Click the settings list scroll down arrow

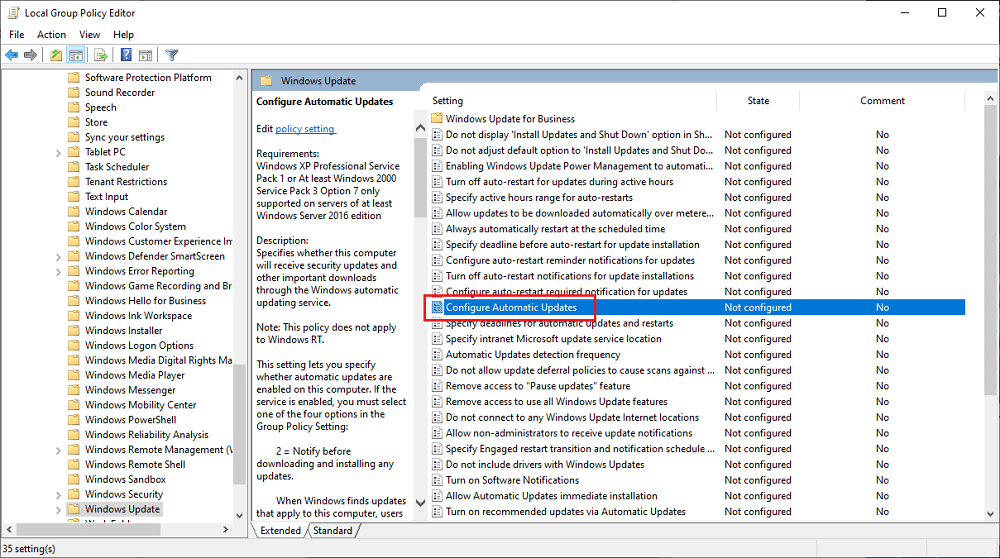click(x=990, y=513)
